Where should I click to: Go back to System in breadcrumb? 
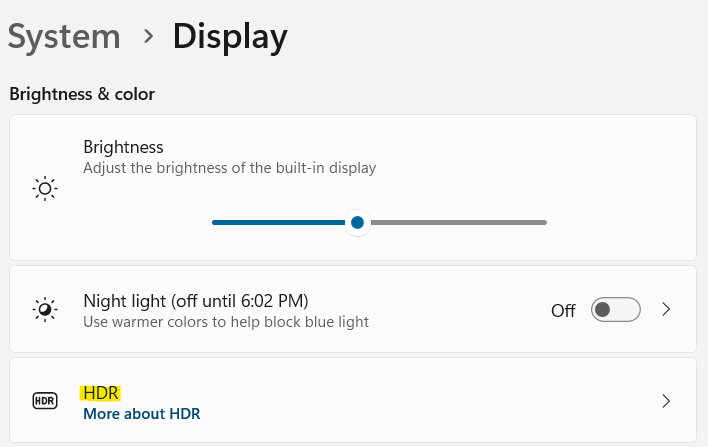[x=64, y=37]
